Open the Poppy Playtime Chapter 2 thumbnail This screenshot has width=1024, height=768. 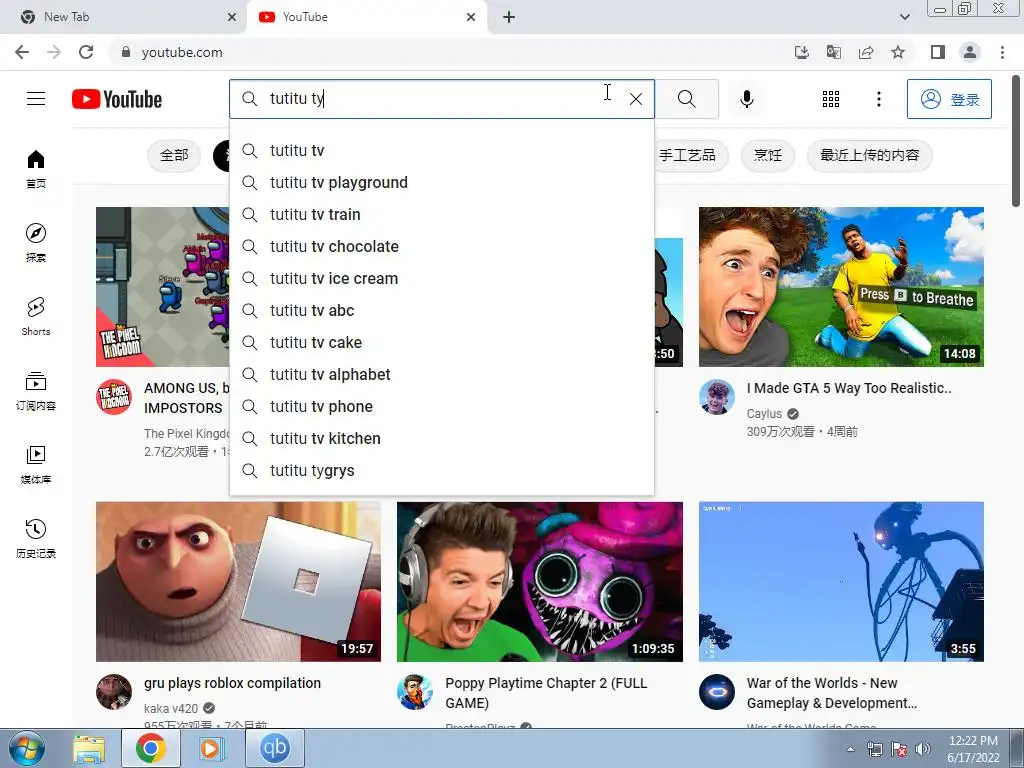539,582
